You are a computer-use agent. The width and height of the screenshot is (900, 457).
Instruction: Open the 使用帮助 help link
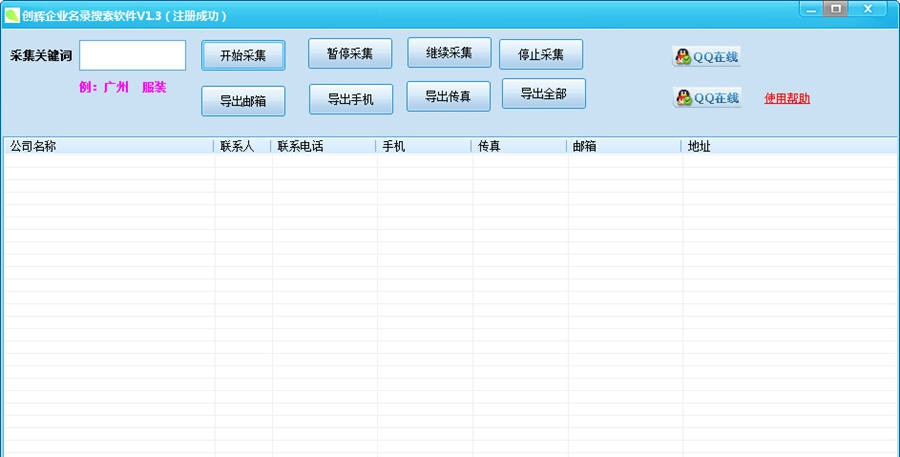pos(787,98)
